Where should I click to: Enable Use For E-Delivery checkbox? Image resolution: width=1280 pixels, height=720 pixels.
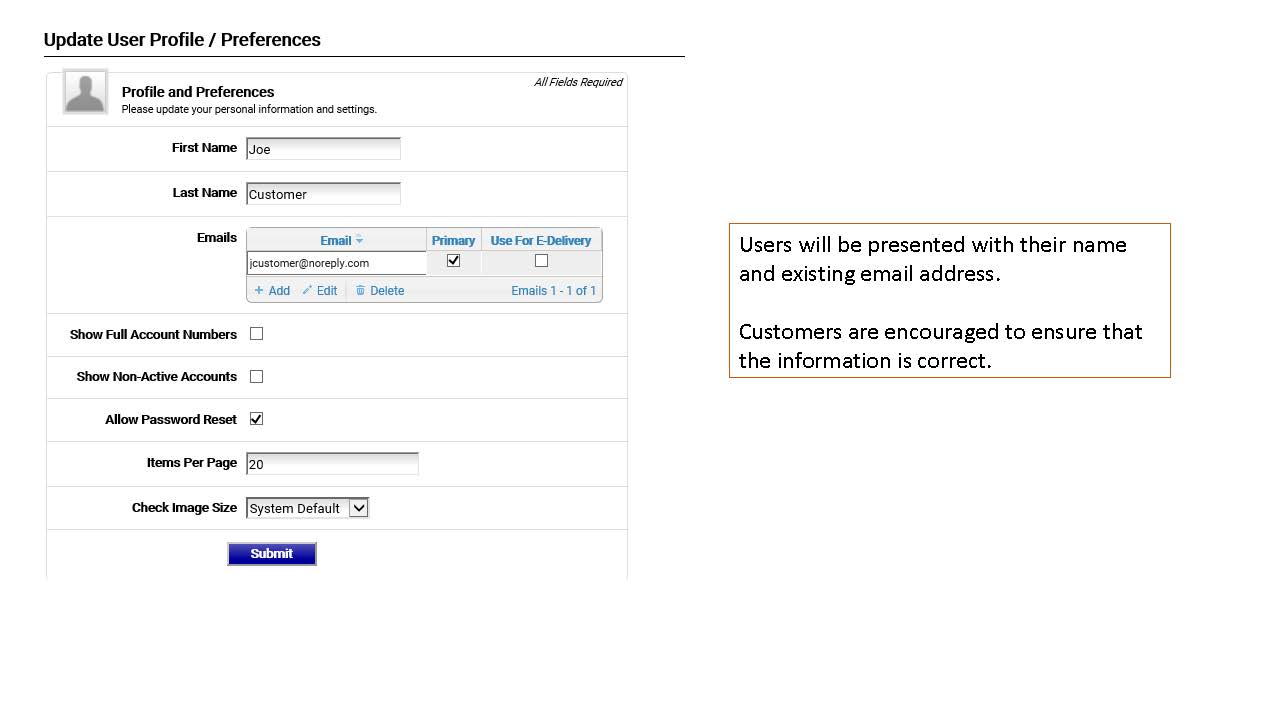point(541,261)
